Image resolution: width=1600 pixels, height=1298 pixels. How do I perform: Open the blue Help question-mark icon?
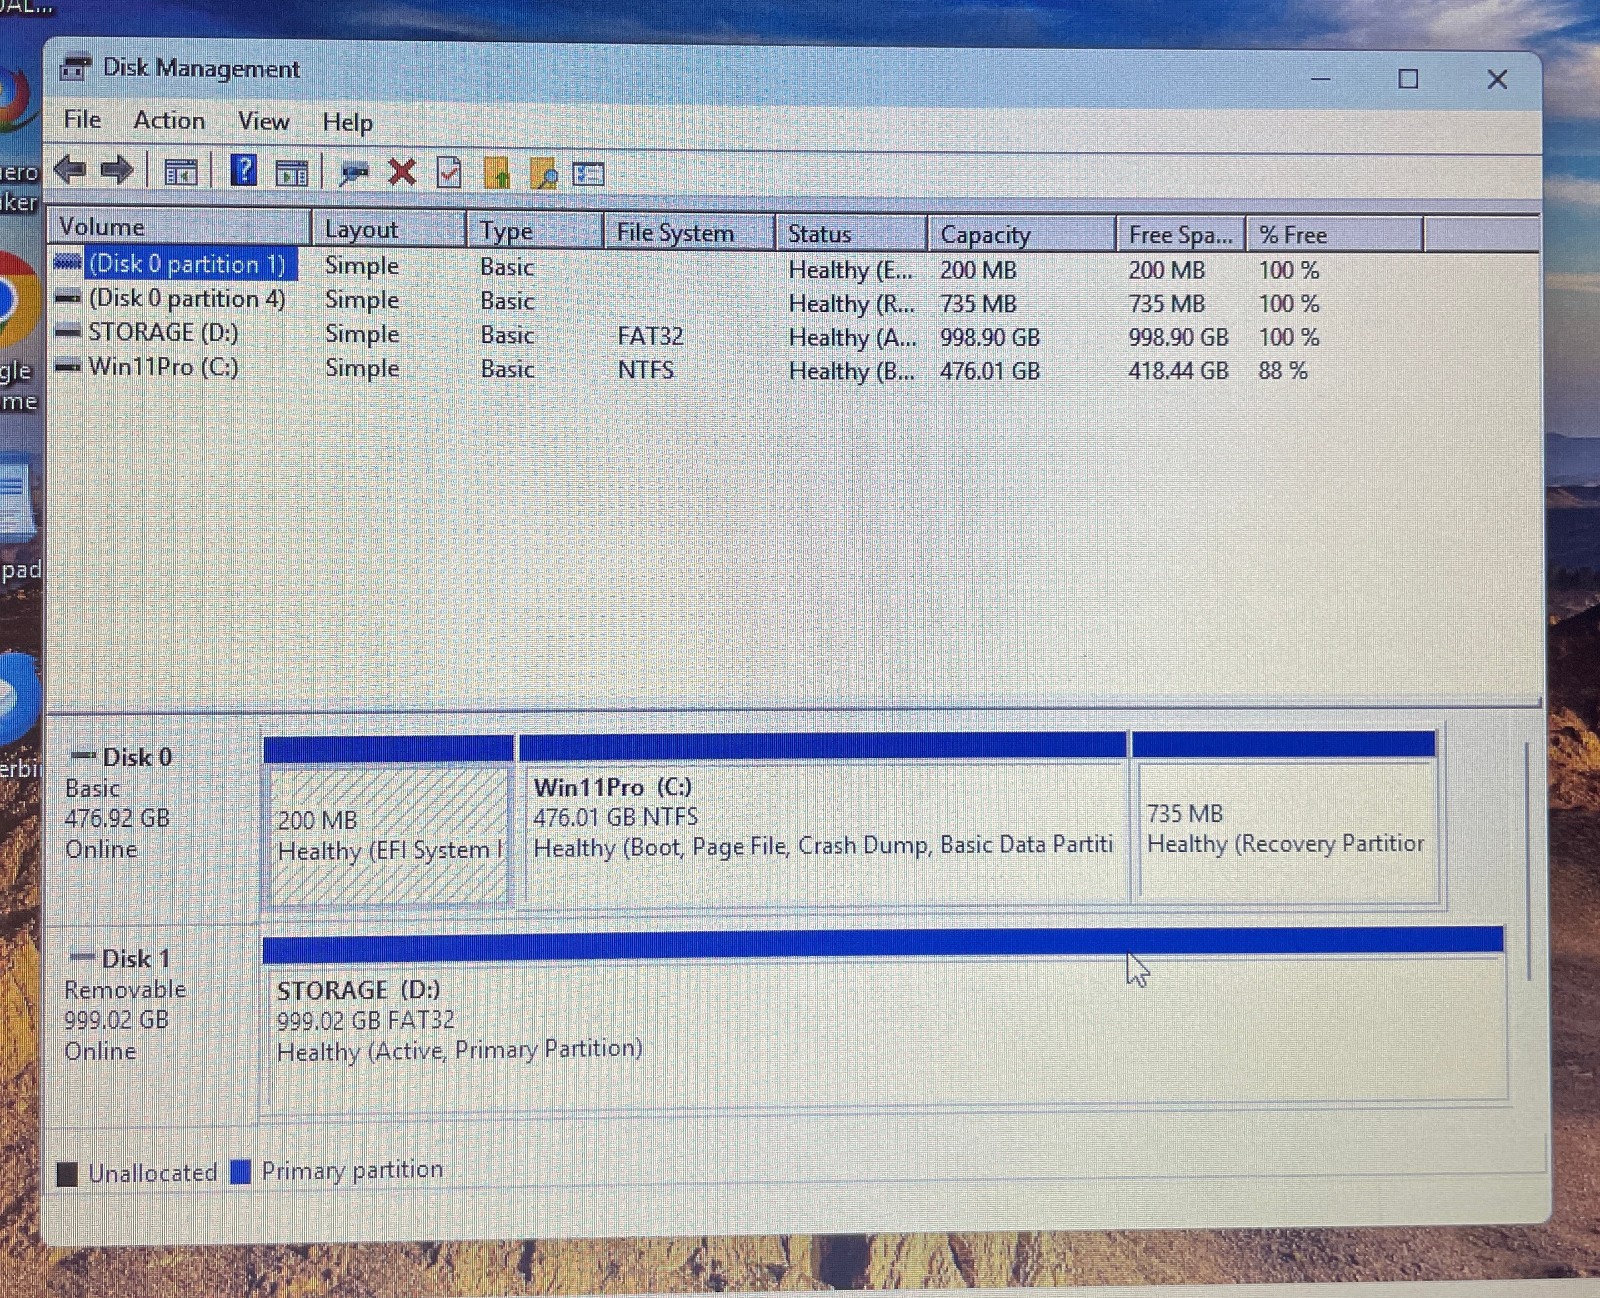coord(243,171)
